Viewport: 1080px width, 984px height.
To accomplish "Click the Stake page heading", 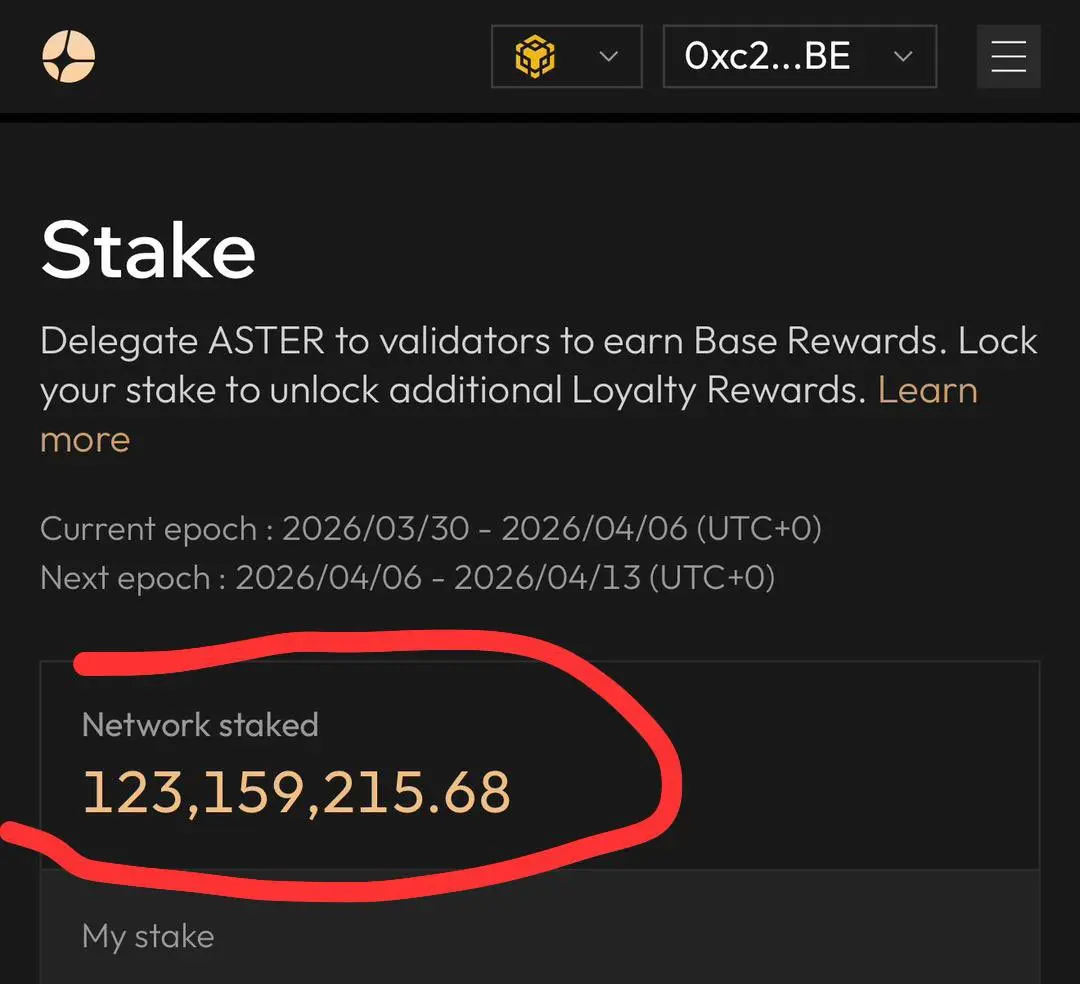I will click(x=148, y=250).
